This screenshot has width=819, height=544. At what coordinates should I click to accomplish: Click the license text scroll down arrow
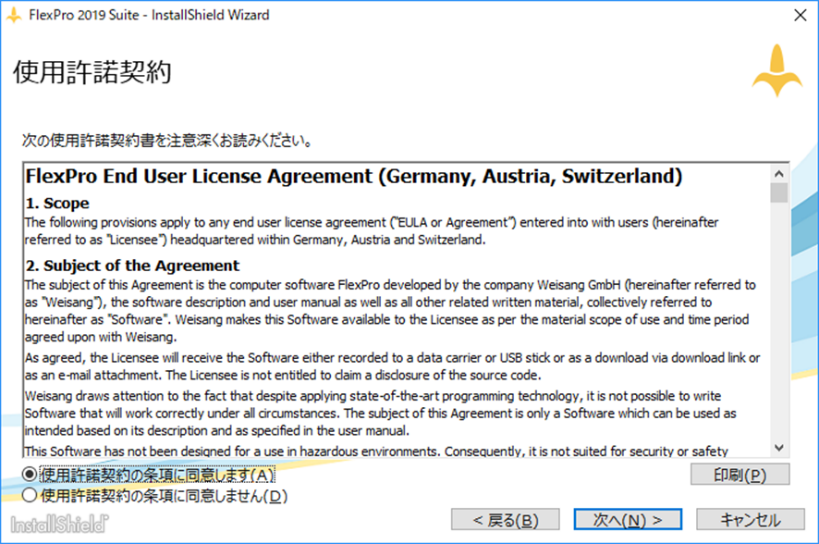pyautogui.click(x=779, y=448)
